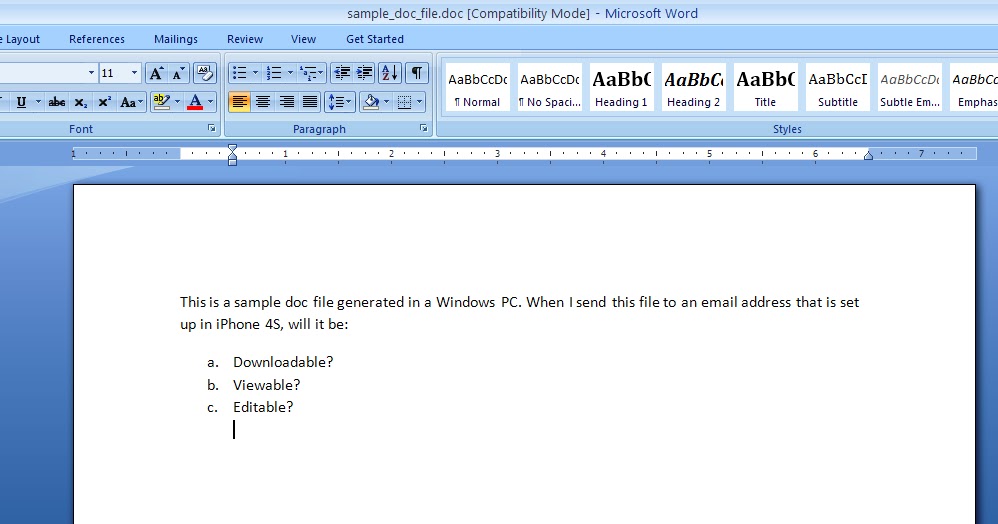998x524 pixels.
Task: Open the underline style dropdown arrow
Action: (x=38, y=102)
